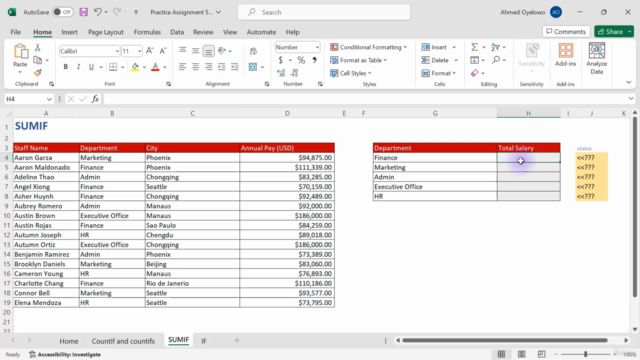Image resolution: width=640 pixels, height=360 pixels.
Task: Add a new sheet with the plus button
Action: (x=237, y=340)
